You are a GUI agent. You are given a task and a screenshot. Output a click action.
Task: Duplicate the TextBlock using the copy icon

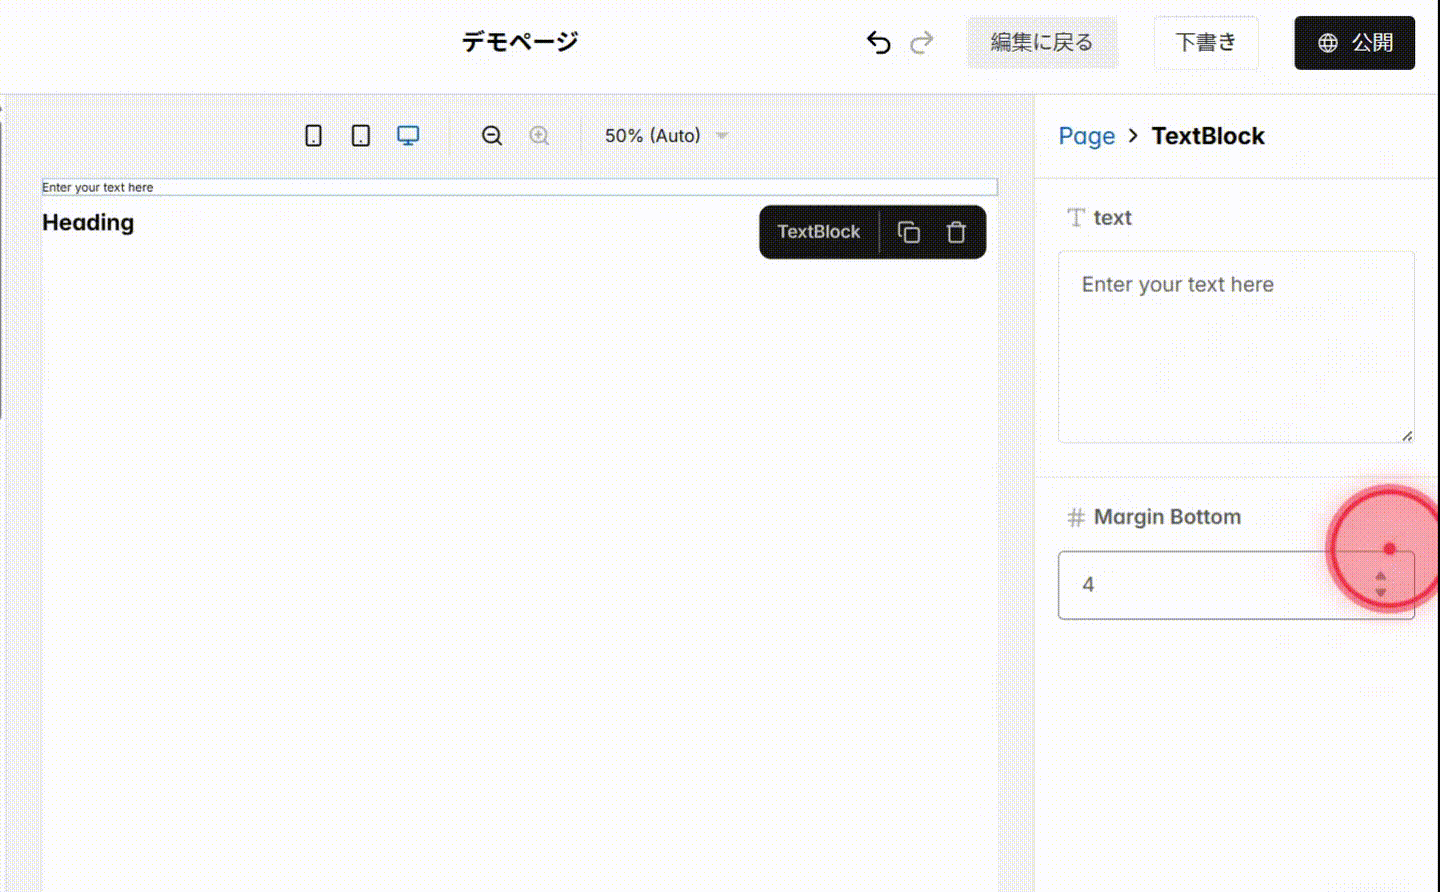point(908,231)
